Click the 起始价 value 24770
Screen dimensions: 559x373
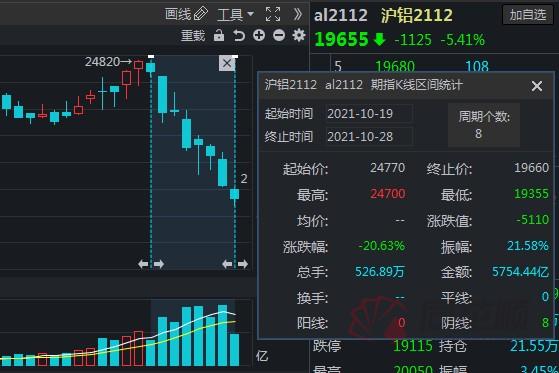(388, 168)
